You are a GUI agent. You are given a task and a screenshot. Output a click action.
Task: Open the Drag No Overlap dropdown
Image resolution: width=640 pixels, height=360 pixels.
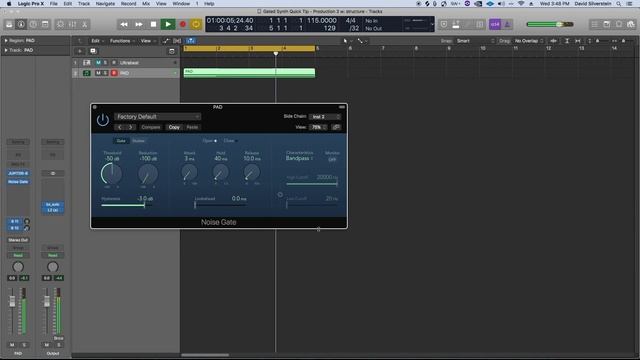529,41
